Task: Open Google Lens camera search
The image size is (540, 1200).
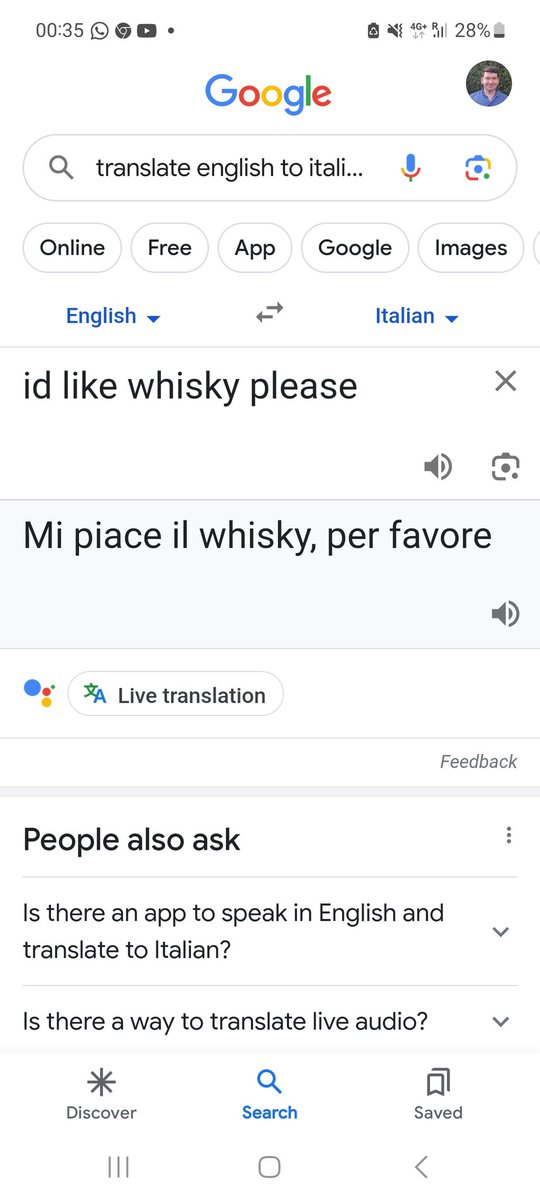Action: 478,168
